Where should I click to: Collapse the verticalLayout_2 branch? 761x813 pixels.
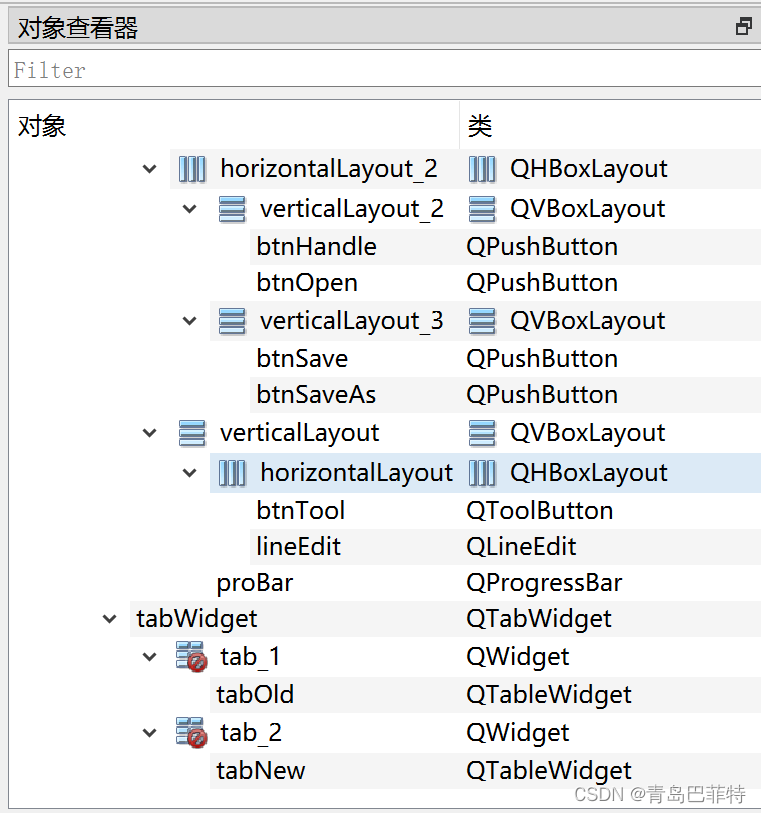tap(189, 208)
